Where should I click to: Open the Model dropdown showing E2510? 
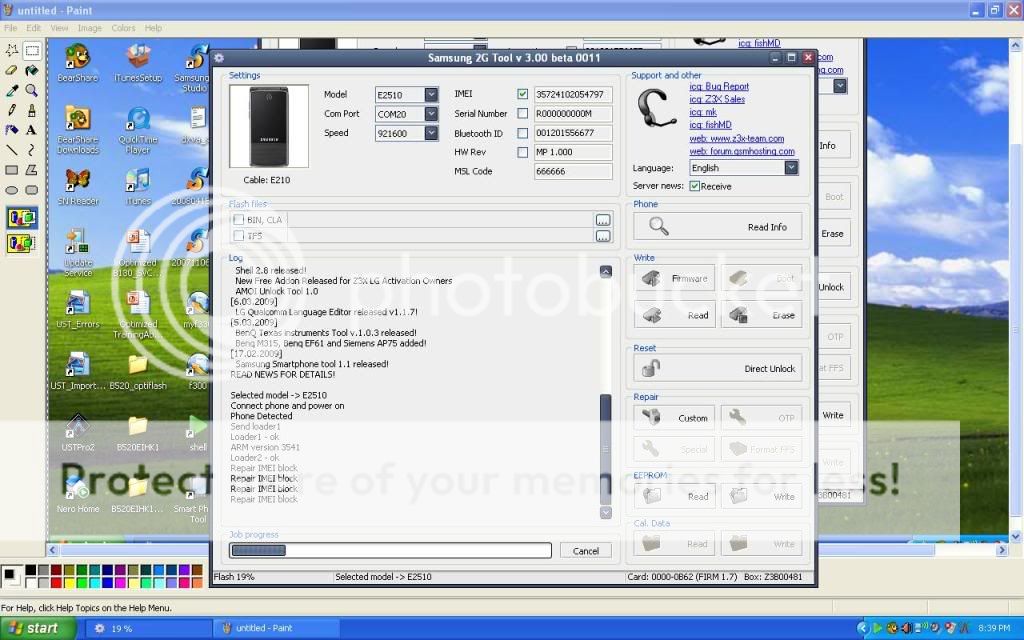[431, 95]
